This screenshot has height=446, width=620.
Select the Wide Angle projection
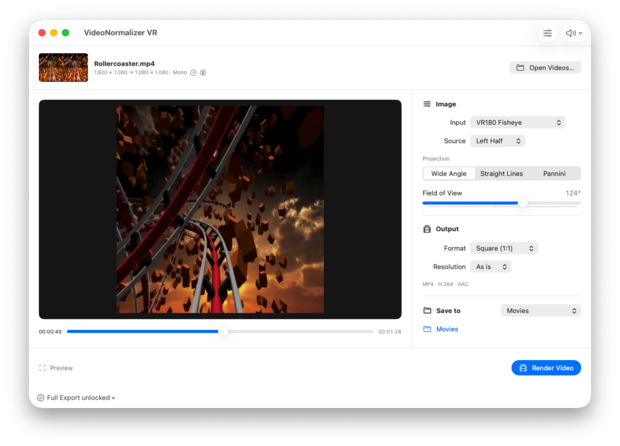tap(449, 174)
